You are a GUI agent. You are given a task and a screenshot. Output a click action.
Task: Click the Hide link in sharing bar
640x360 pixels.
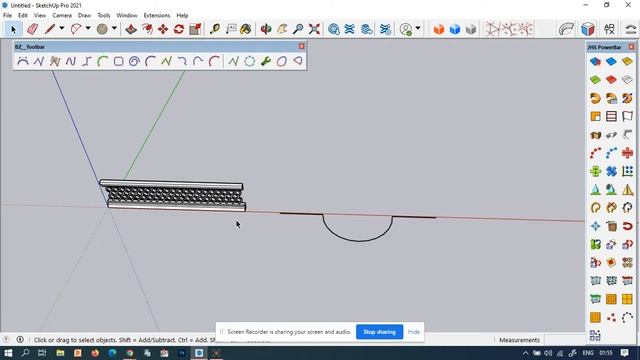point(414,332)
